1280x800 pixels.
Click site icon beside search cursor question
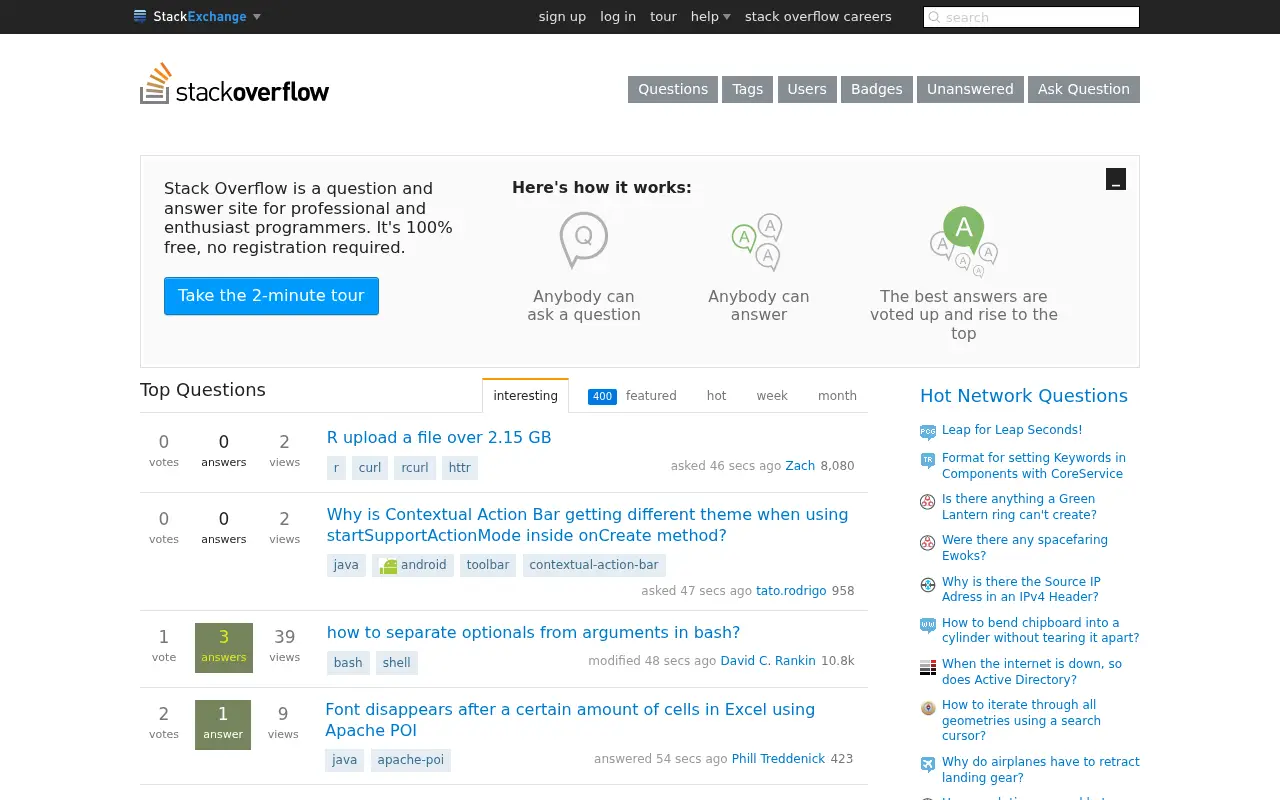(928, 707)
